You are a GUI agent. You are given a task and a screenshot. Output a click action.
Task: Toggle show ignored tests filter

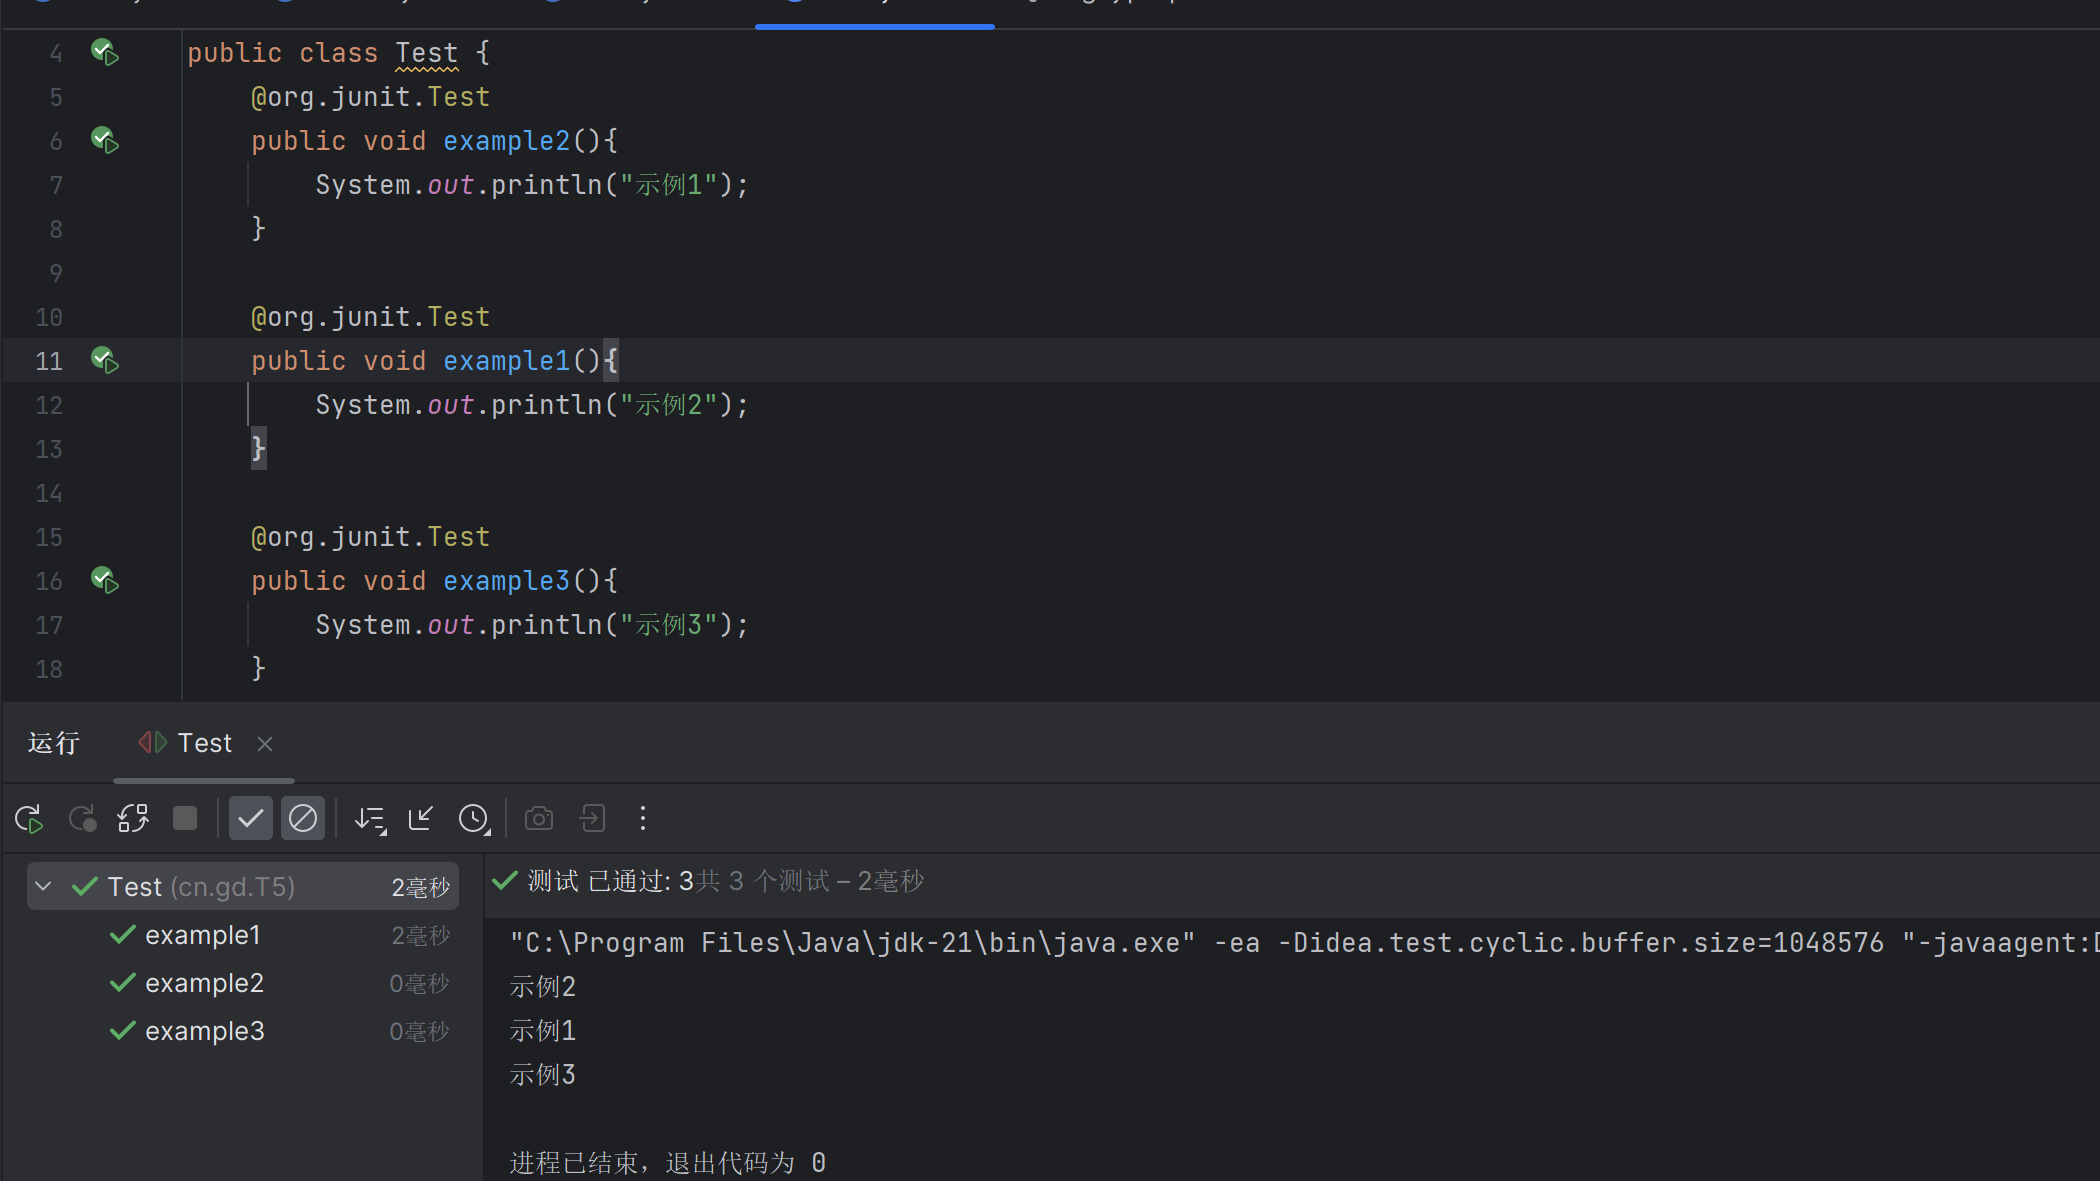303,819
